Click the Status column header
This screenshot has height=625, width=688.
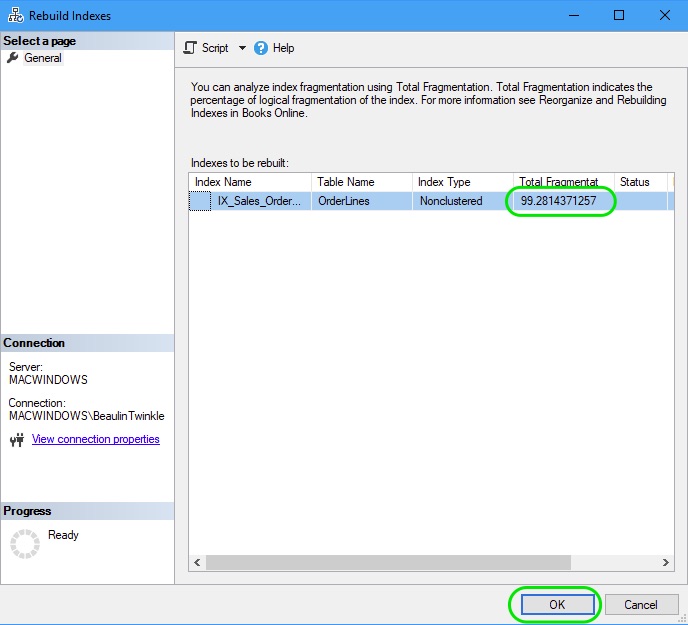coord(641,182)
